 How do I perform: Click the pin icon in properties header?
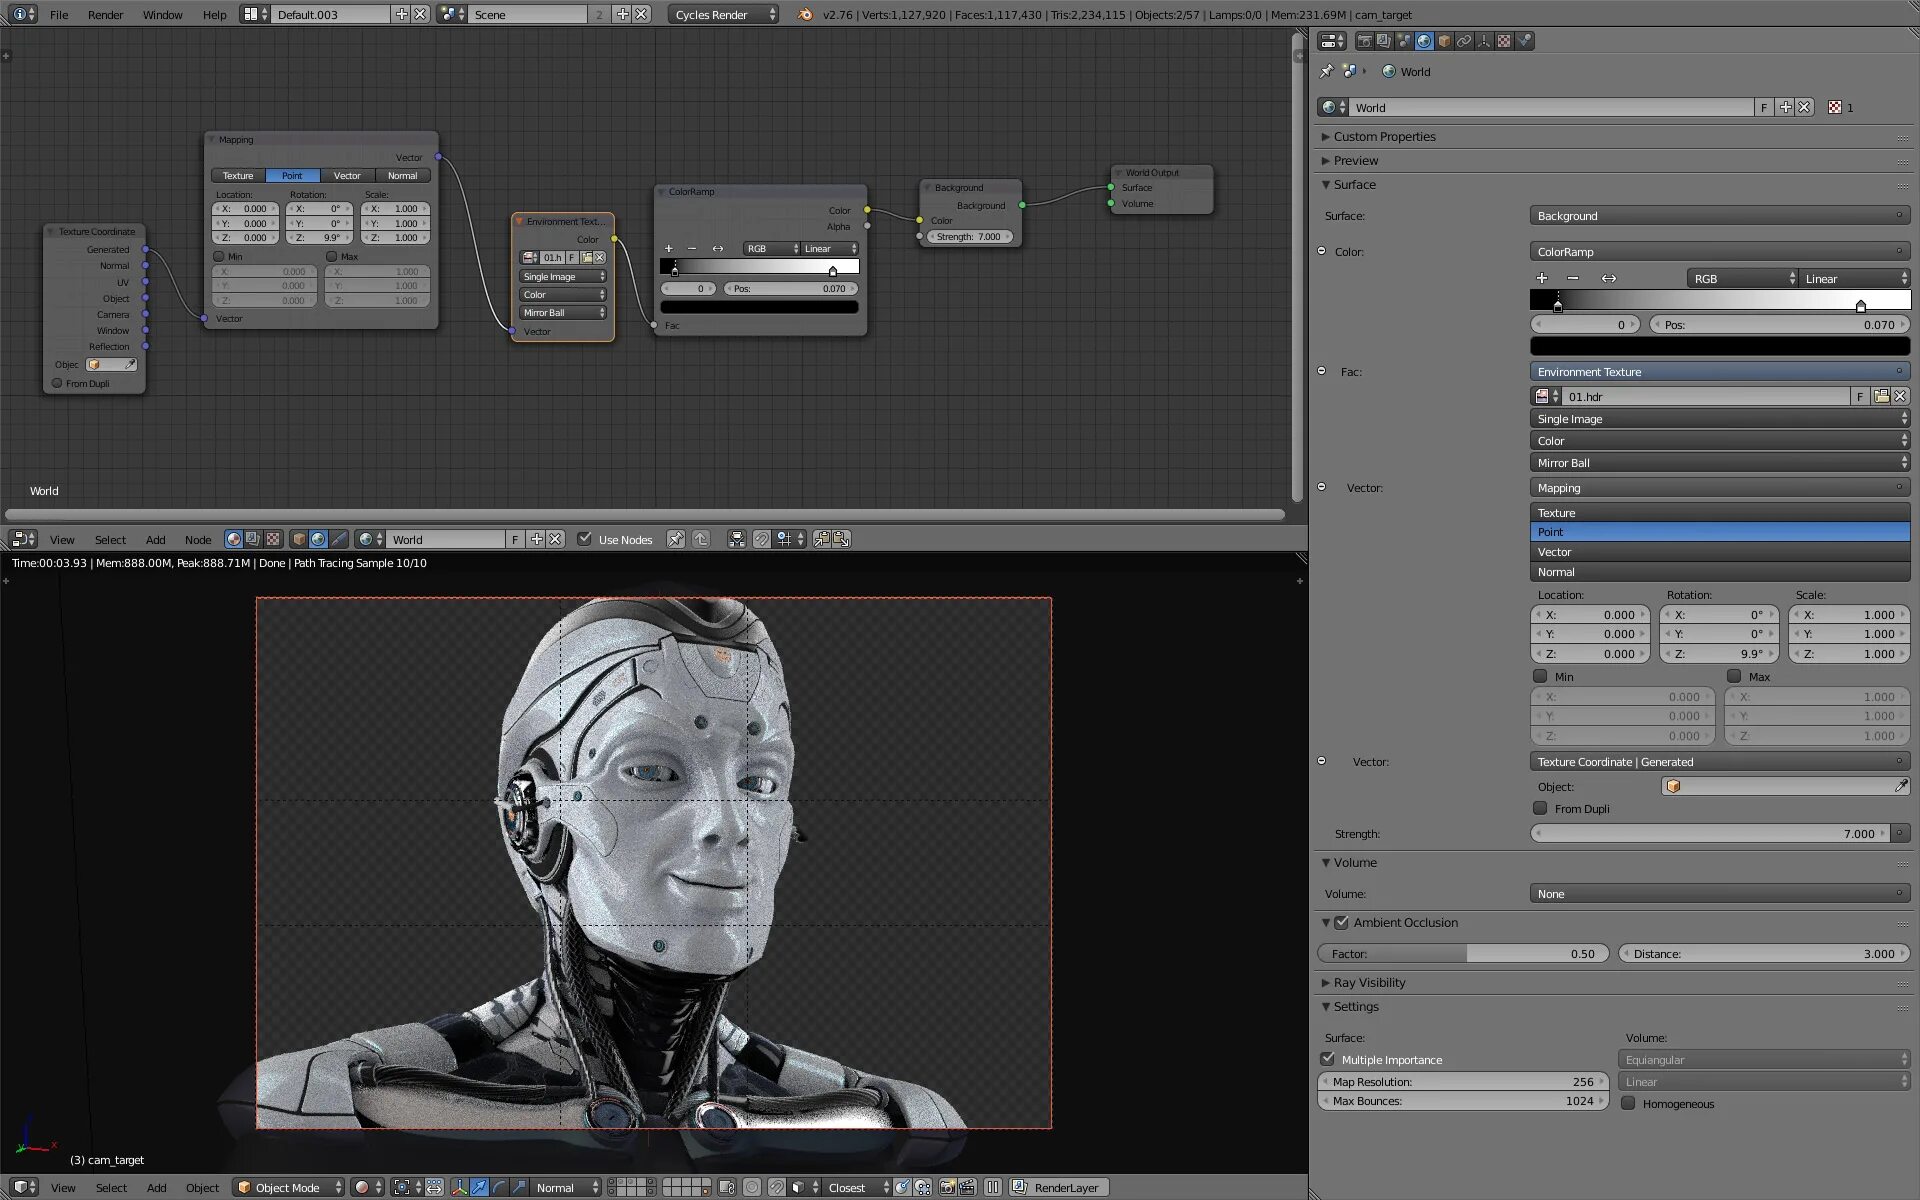coord(1327,71)
